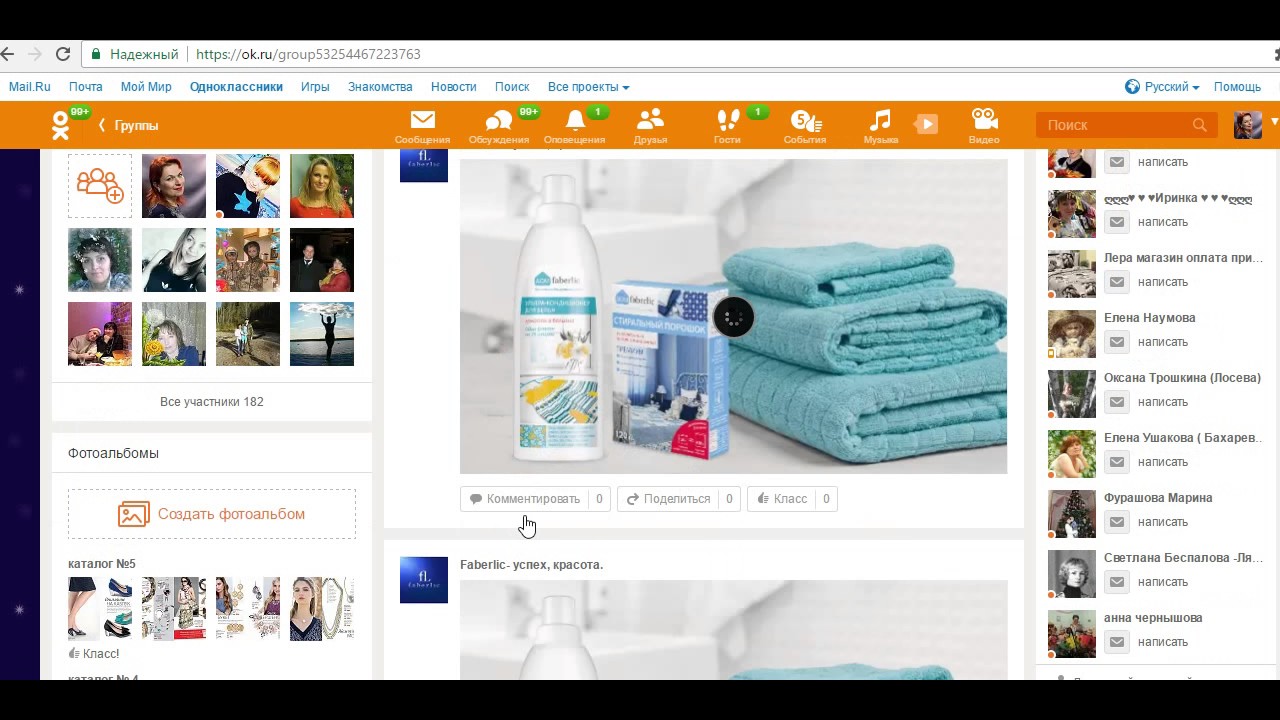Screen dimensions: 1280x720
Task: Click Поиск in Mail.Ru bar
Action: pyautogui.click(x=512, y=87)
